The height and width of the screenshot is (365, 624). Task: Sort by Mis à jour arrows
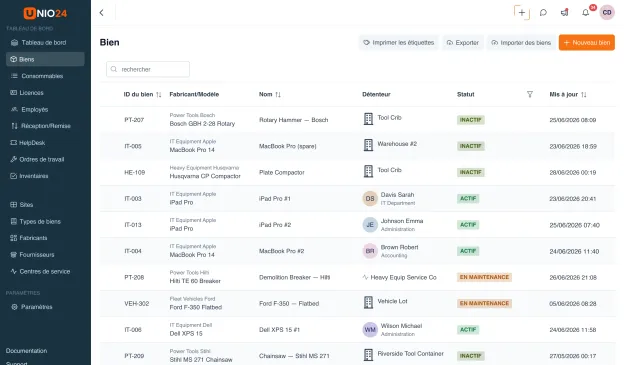pos(583,95)
